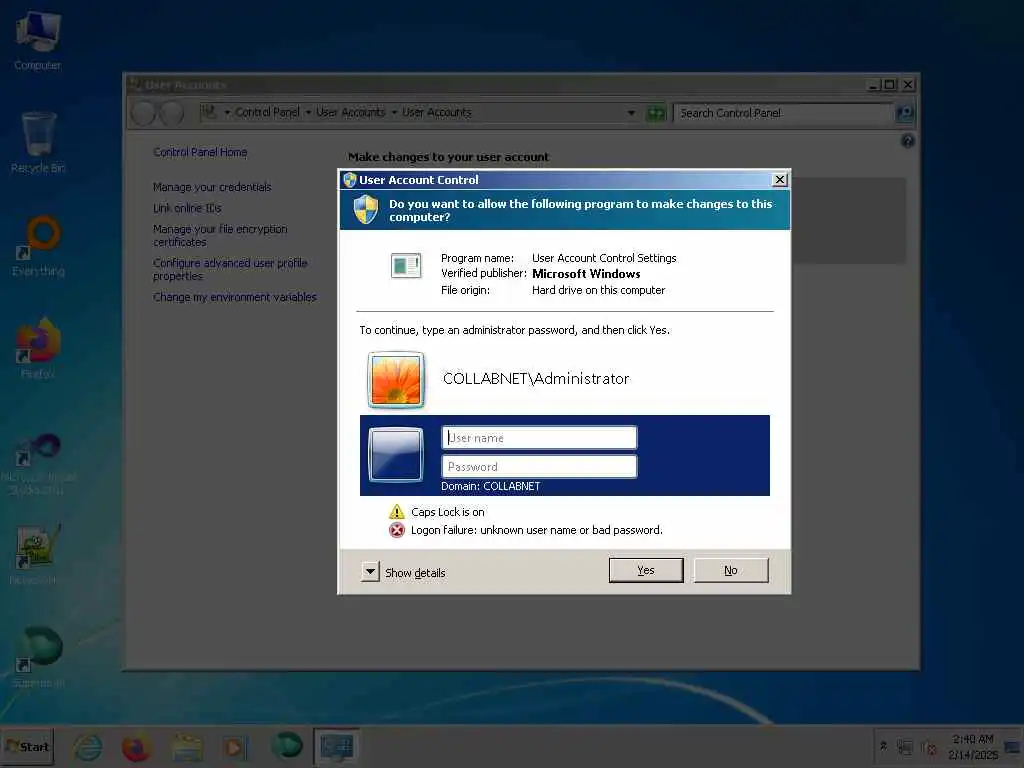Click Show desktop button at taskbar end
This screenshot has height=768, width=1024.
[x=1014, y=747]
